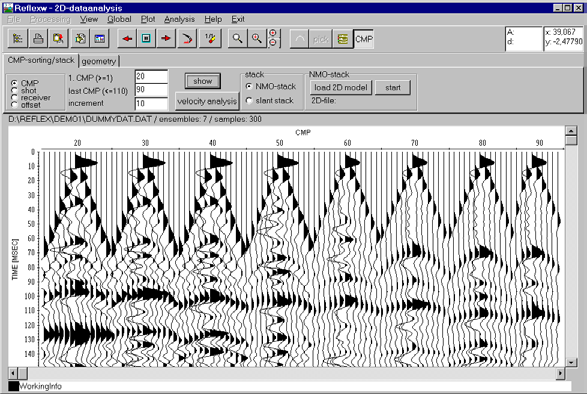
Task: Select the second magnifier zoom icon
Action: [257, 39]
